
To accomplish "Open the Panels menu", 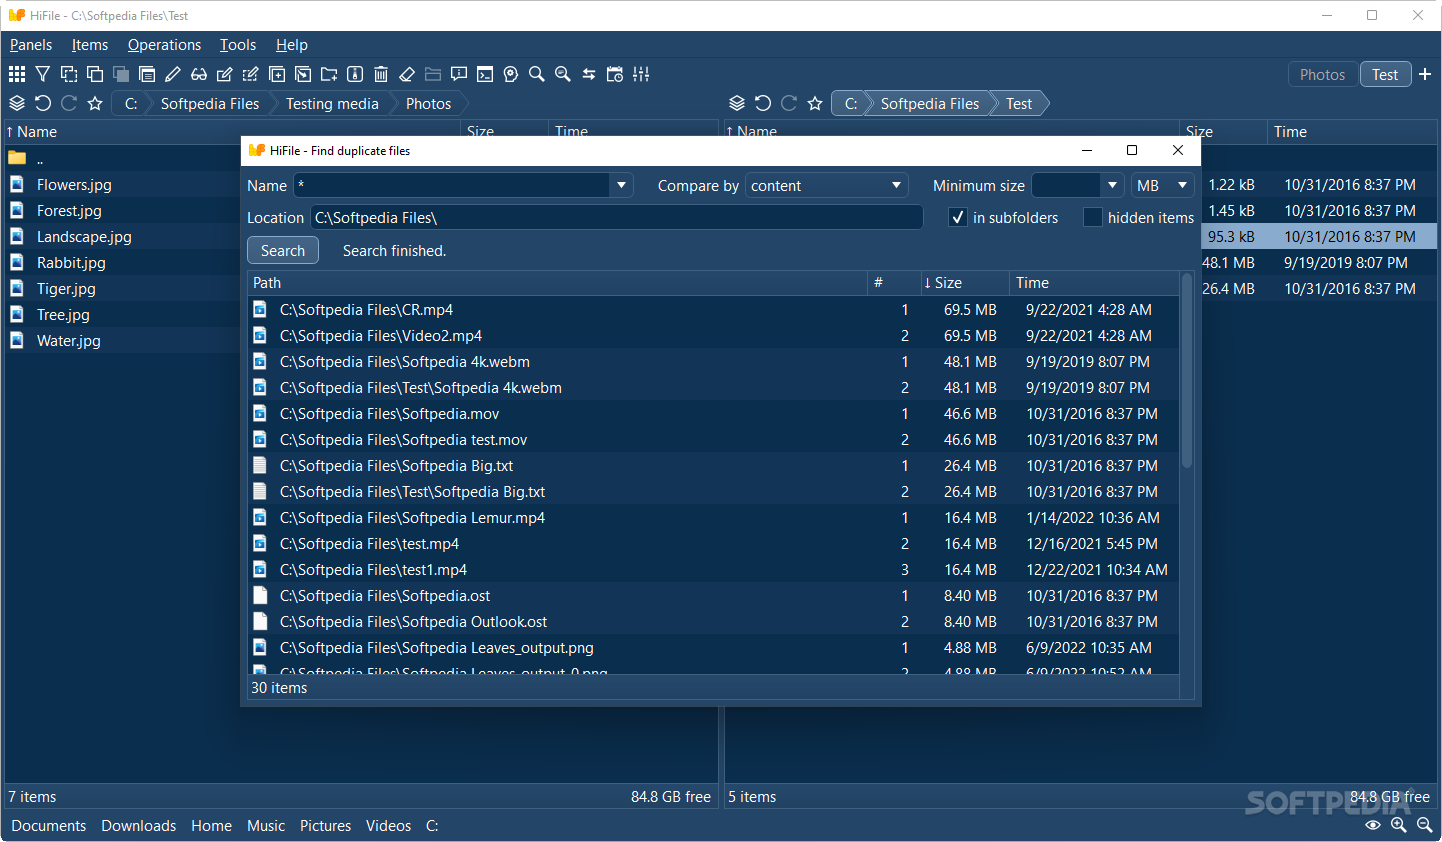I will (x=31, y=45).
